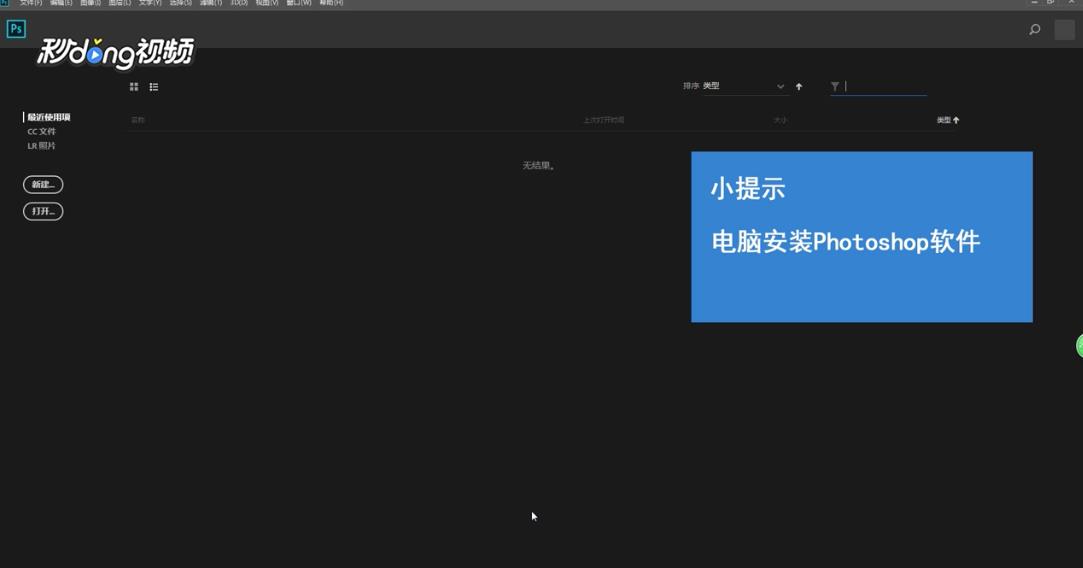The height and width of the screenshot is (568, 1083).
Task: Open the 排序 类型 sort dropdown
Action: [x=743, y=86]
